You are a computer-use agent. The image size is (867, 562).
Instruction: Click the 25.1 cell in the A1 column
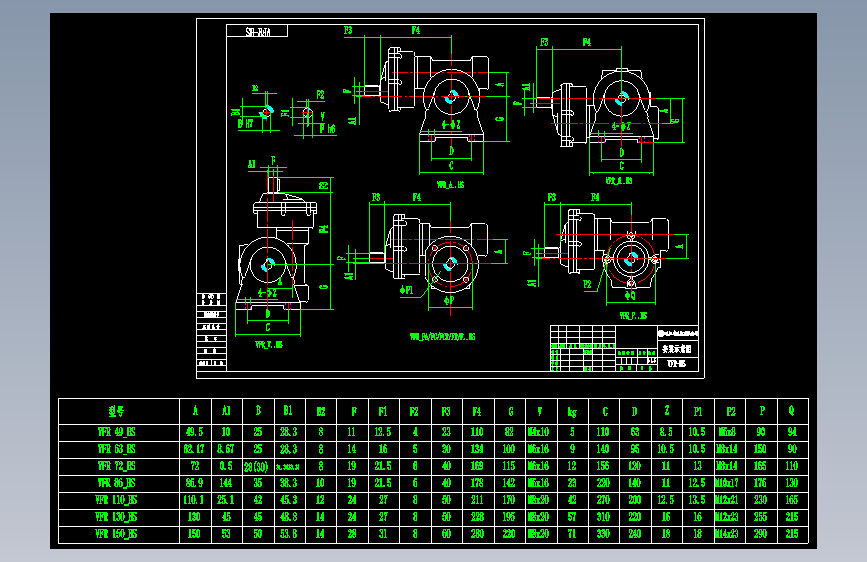click(226, 500)
